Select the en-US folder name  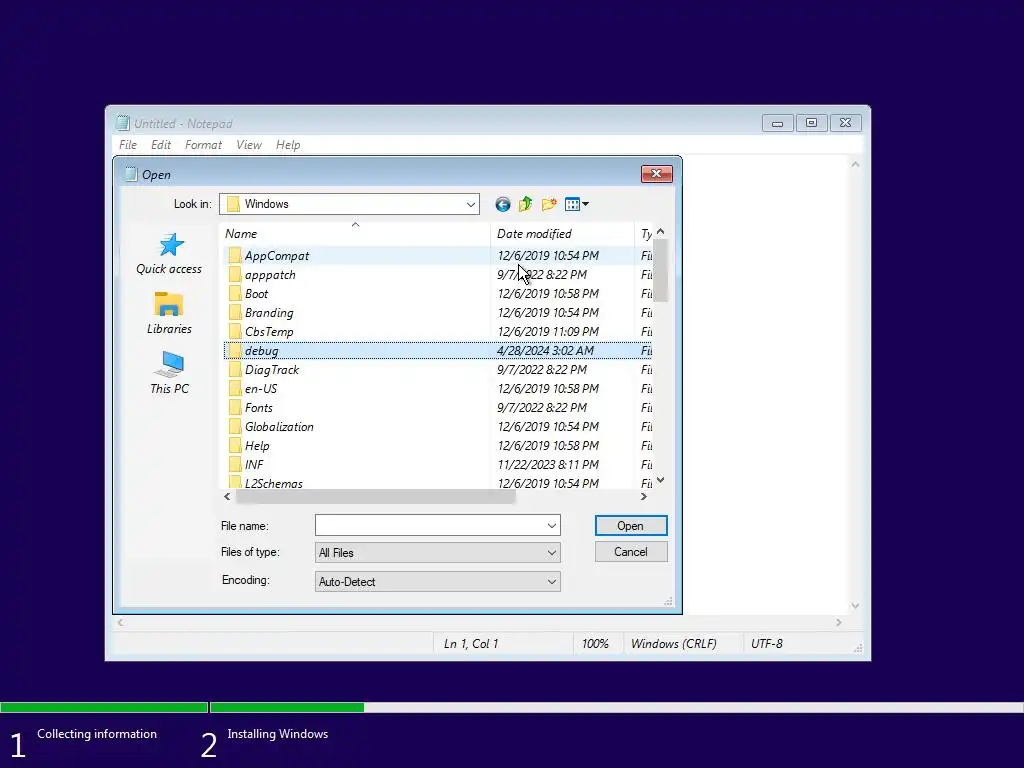click(x=261, y=389)
